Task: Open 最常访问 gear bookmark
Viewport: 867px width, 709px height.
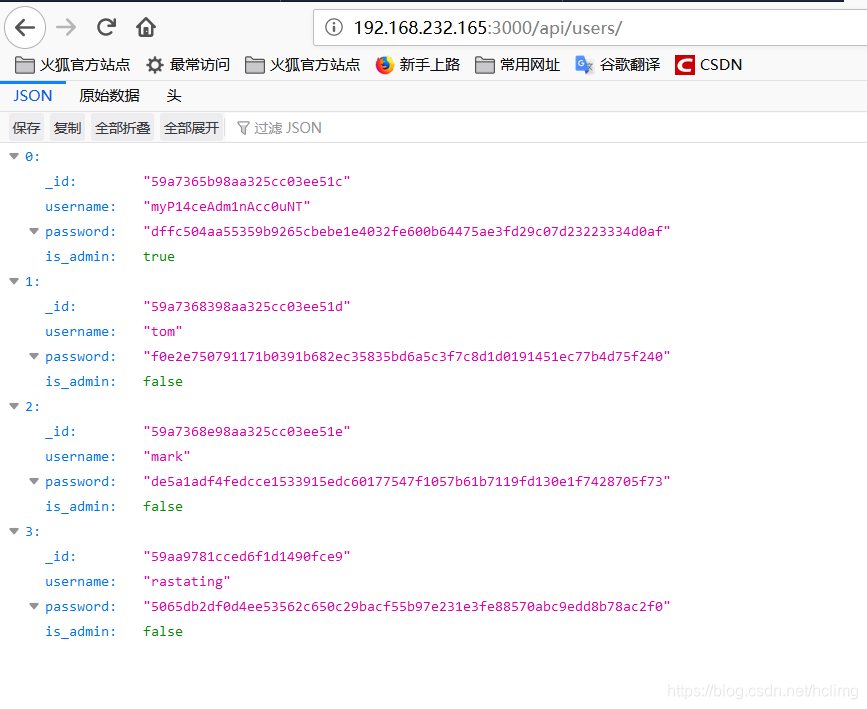Action: coord(188,65)
